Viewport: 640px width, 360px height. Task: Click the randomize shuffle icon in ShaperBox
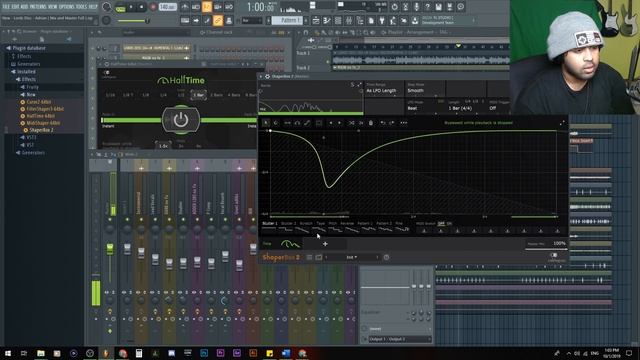pyautogui.click(x=351, y=123)
